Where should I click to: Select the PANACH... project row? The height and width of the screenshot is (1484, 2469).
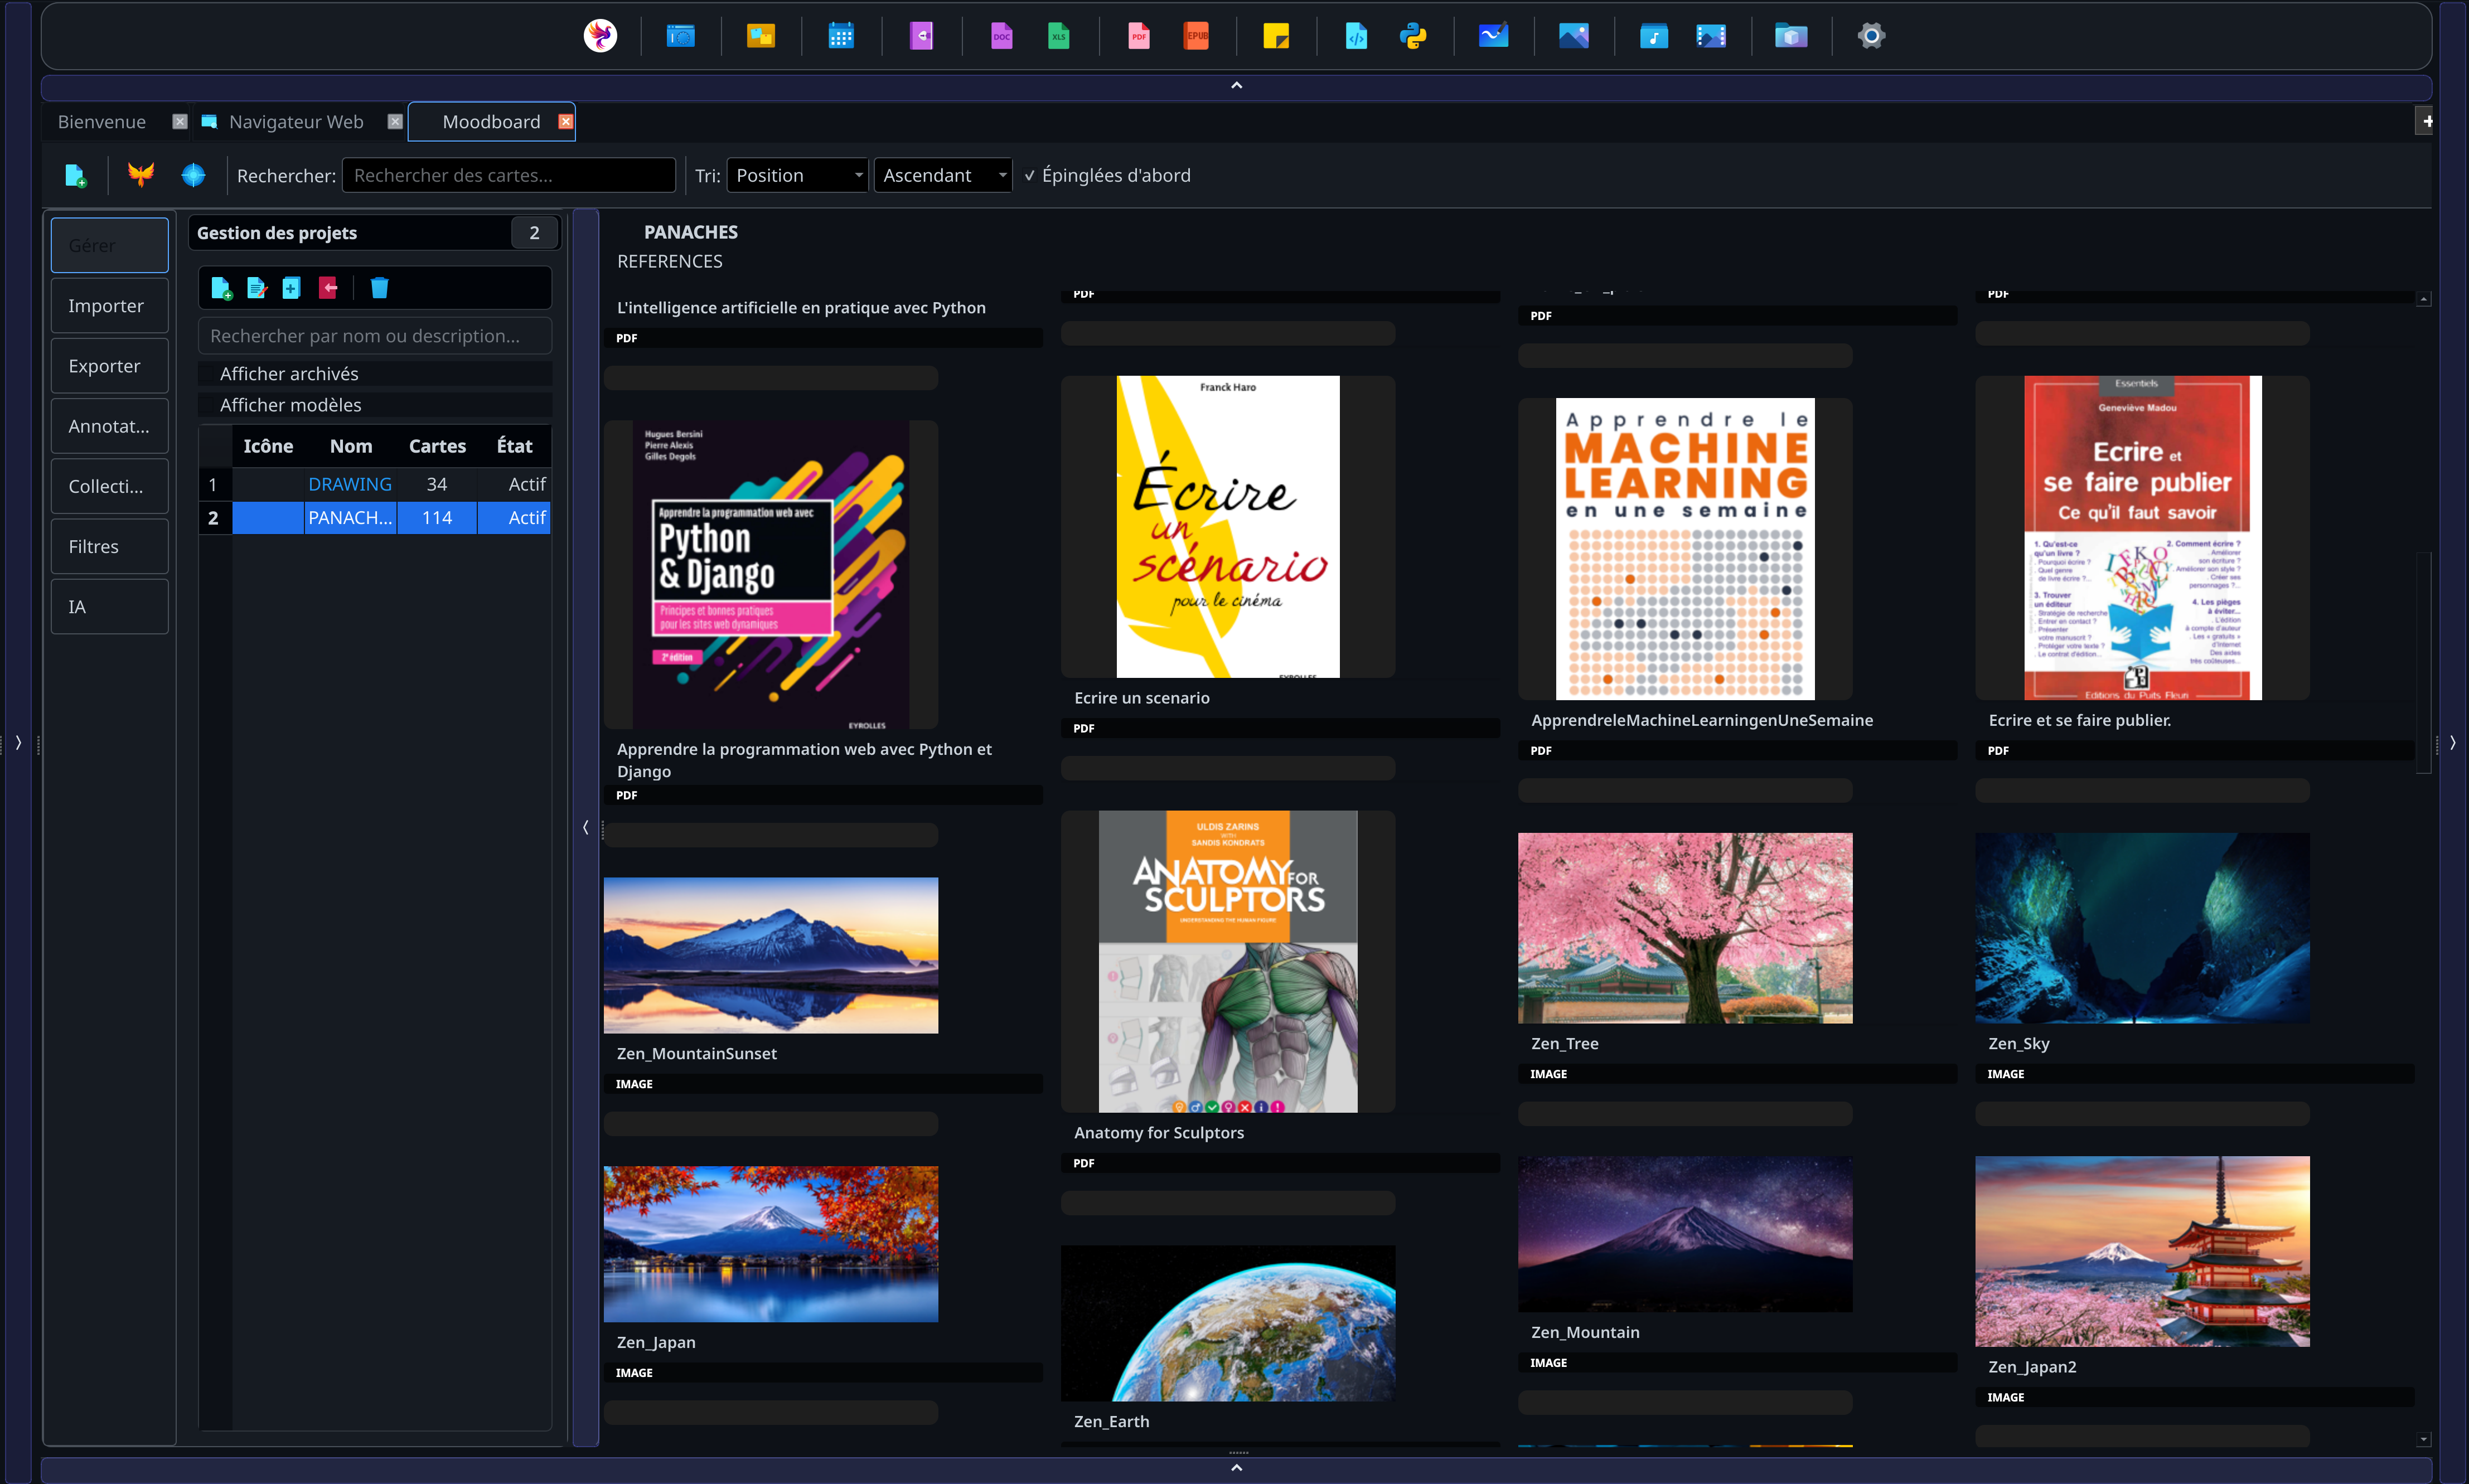(x=375, y=517)
